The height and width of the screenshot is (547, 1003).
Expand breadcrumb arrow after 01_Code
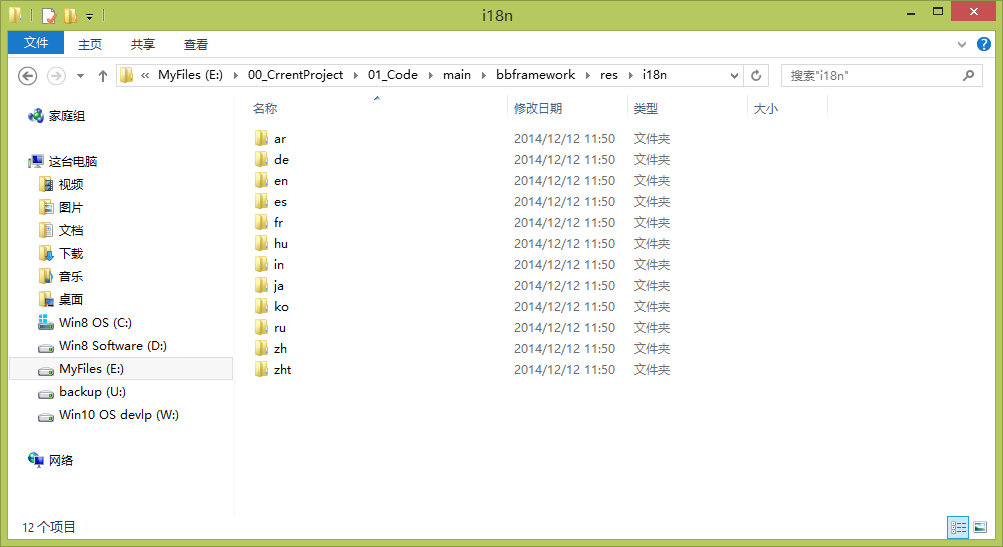430,75
